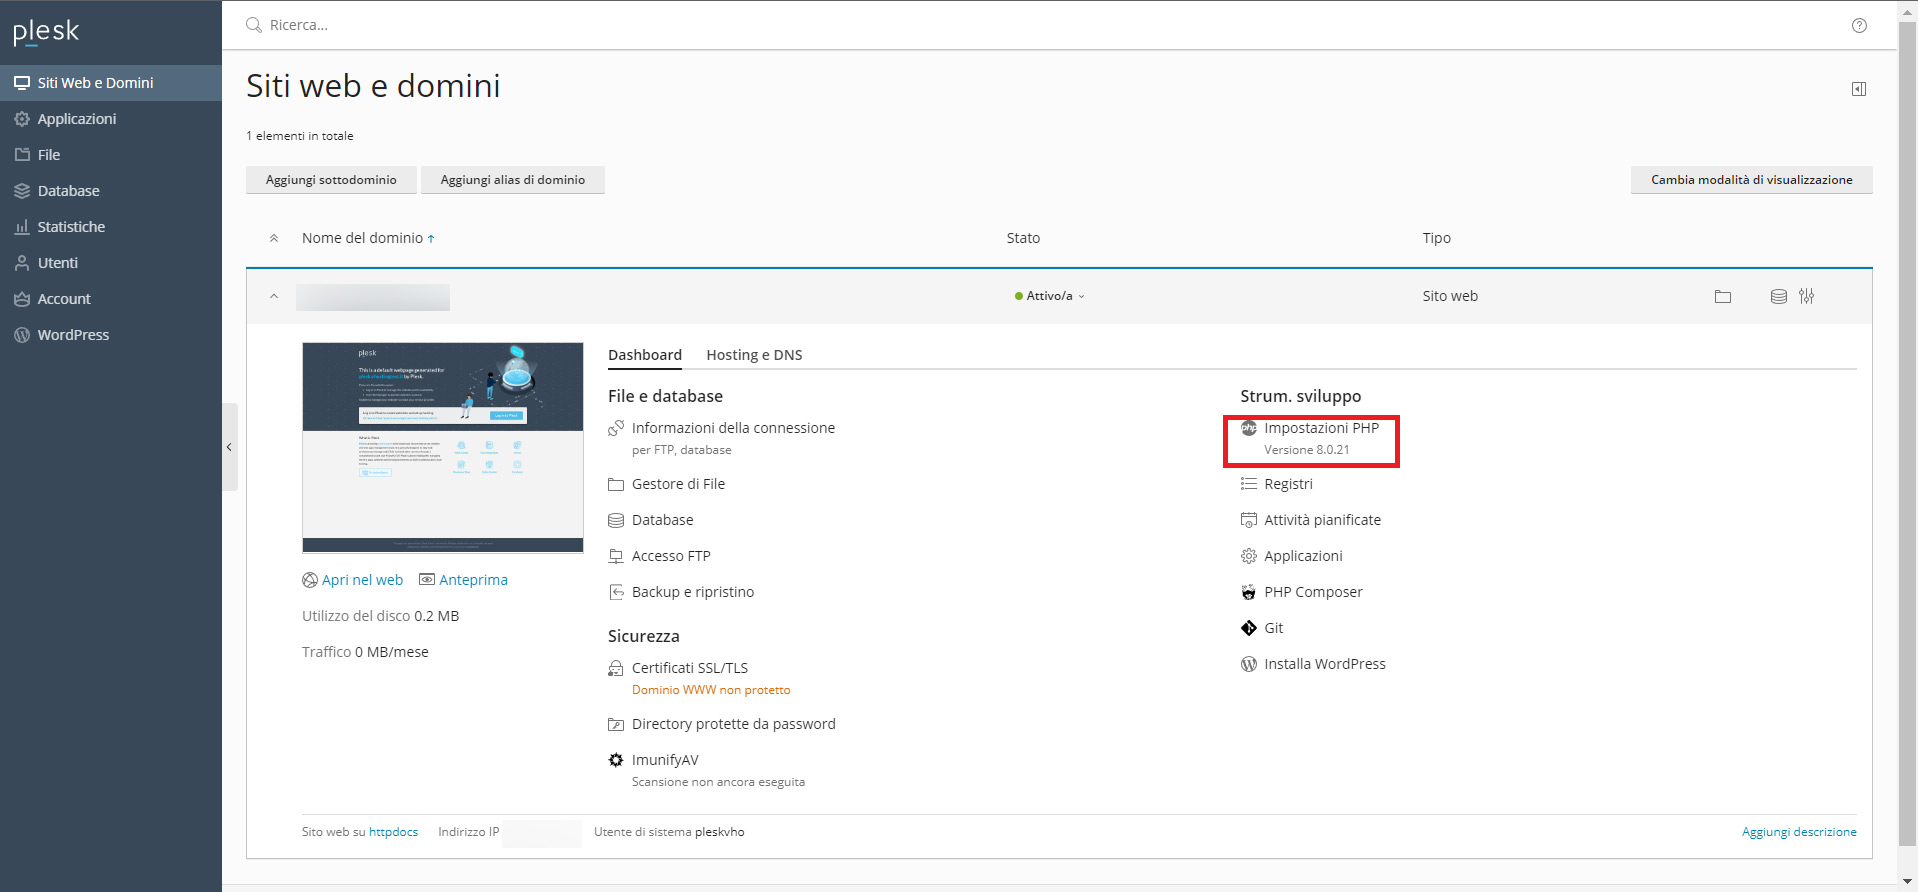Open Applicazioni under Strum. sviluppo
The width and height of the screenshot is (1918, 892).
(1303, 556)
